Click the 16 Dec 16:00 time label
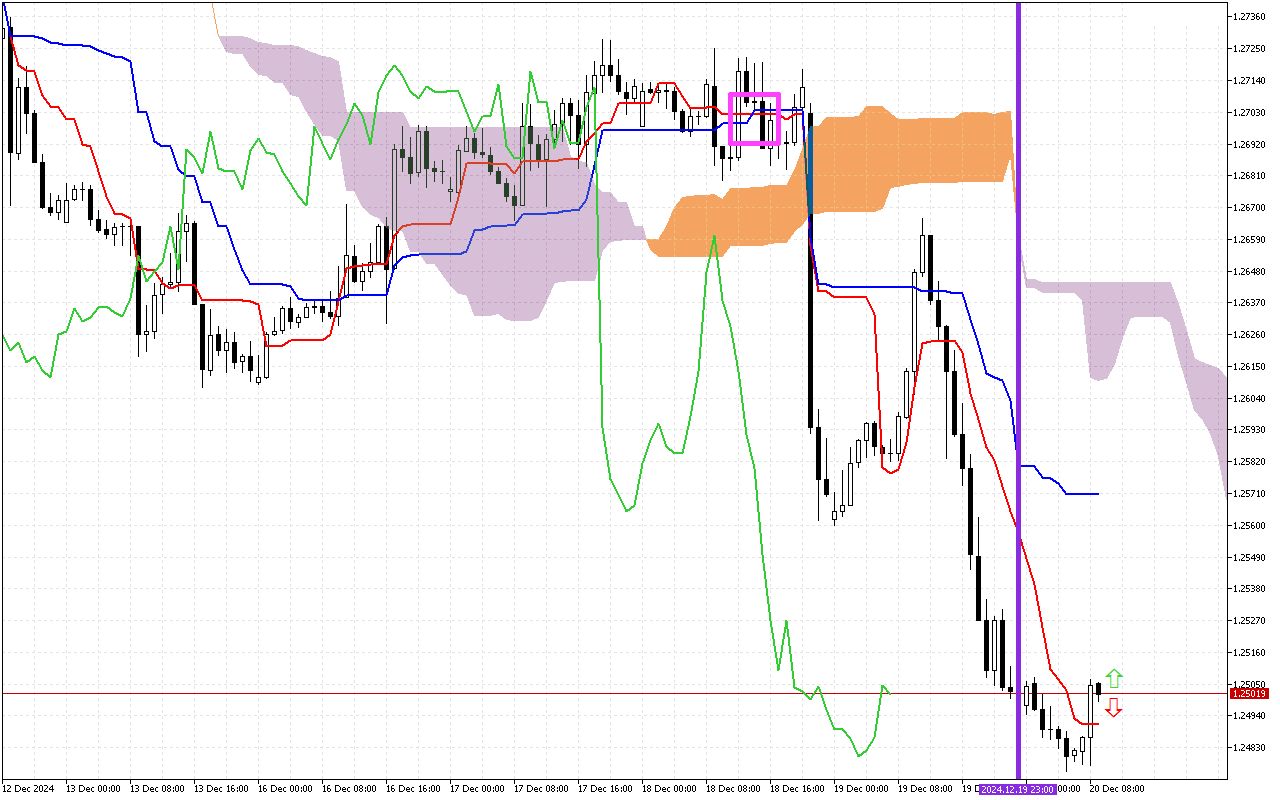This screenshot has height=800, width=1280. [413, 788]
